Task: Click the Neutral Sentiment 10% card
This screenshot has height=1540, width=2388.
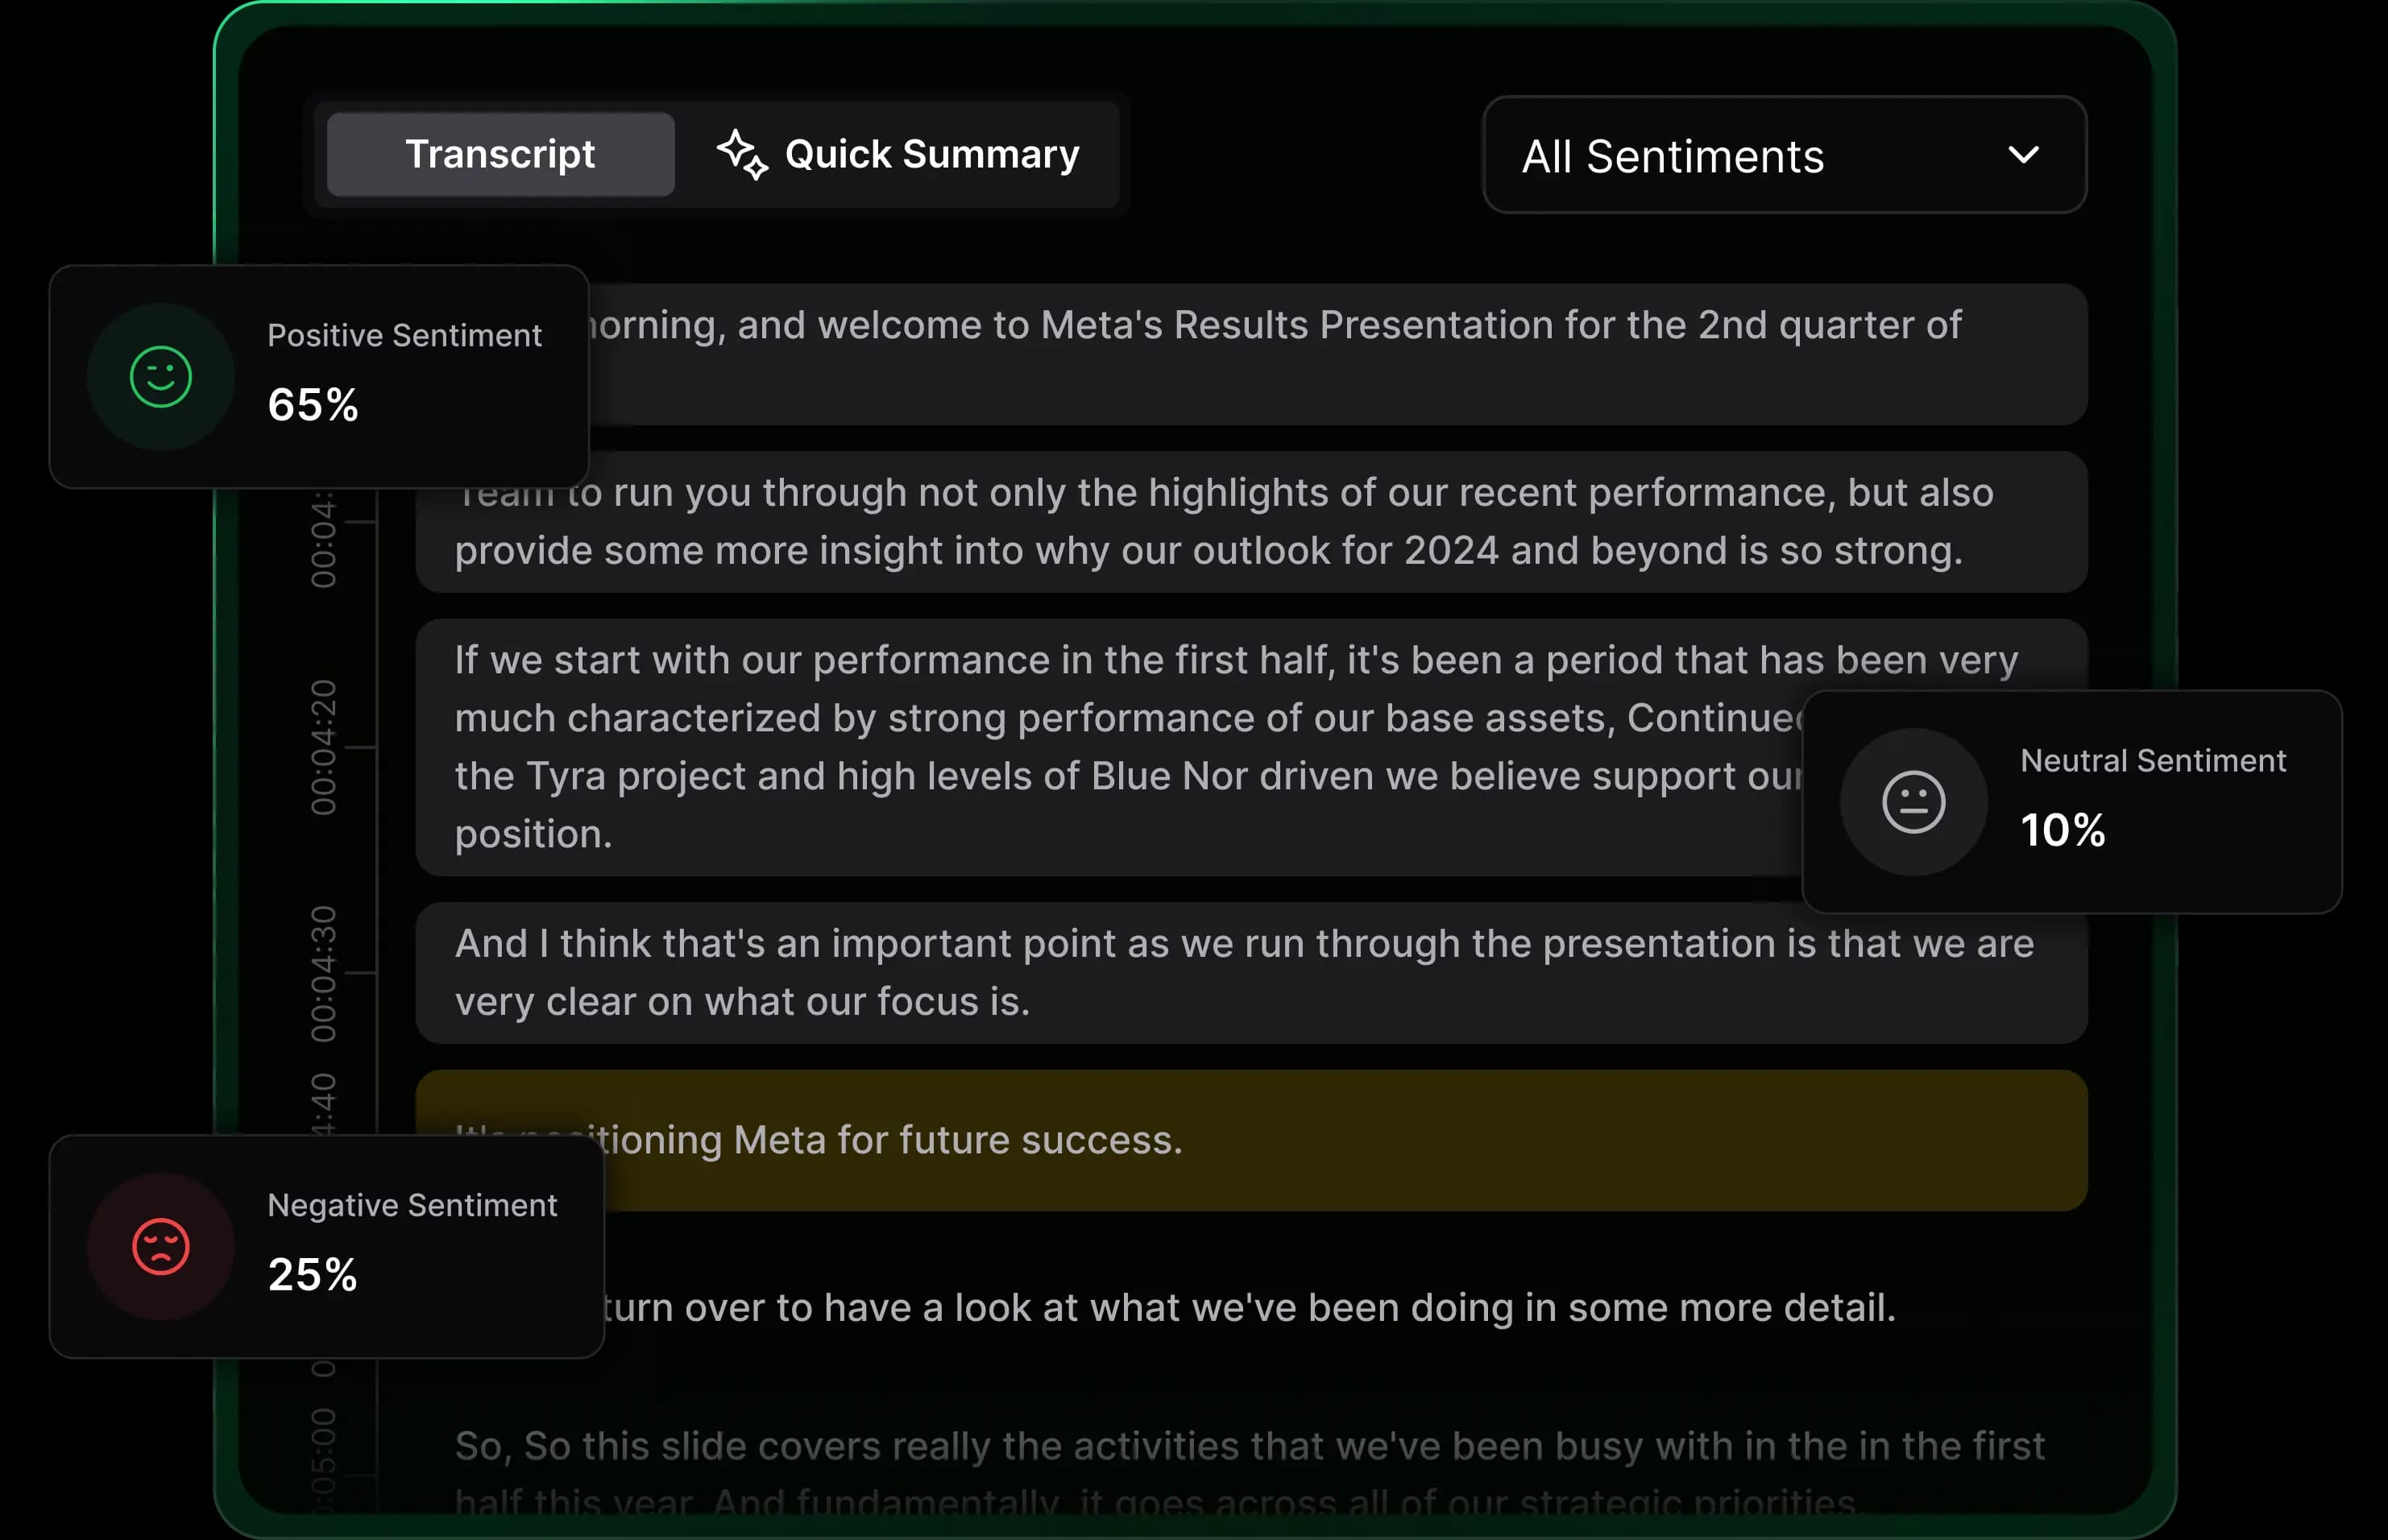Action: coord(2072,801)
